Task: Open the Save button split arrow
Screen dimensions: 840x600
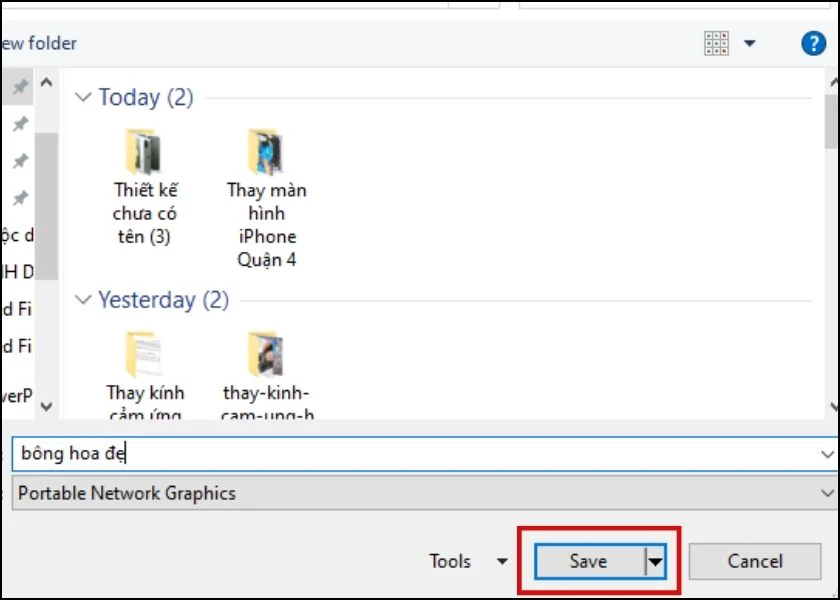Action: click(x=656, y=561)
